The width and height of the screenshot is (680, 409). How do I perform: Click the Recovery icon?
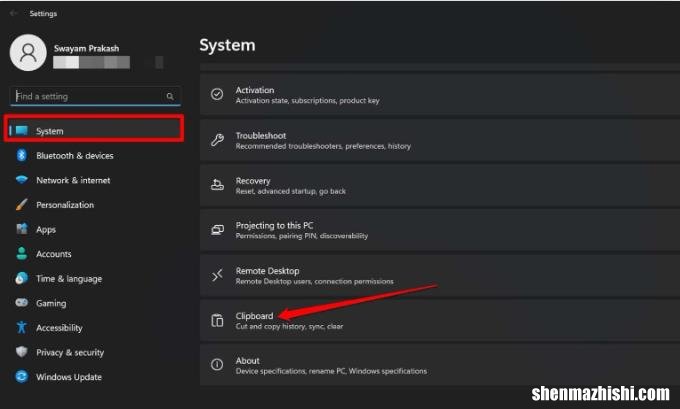pyautogui.click(x=217, y=185)
